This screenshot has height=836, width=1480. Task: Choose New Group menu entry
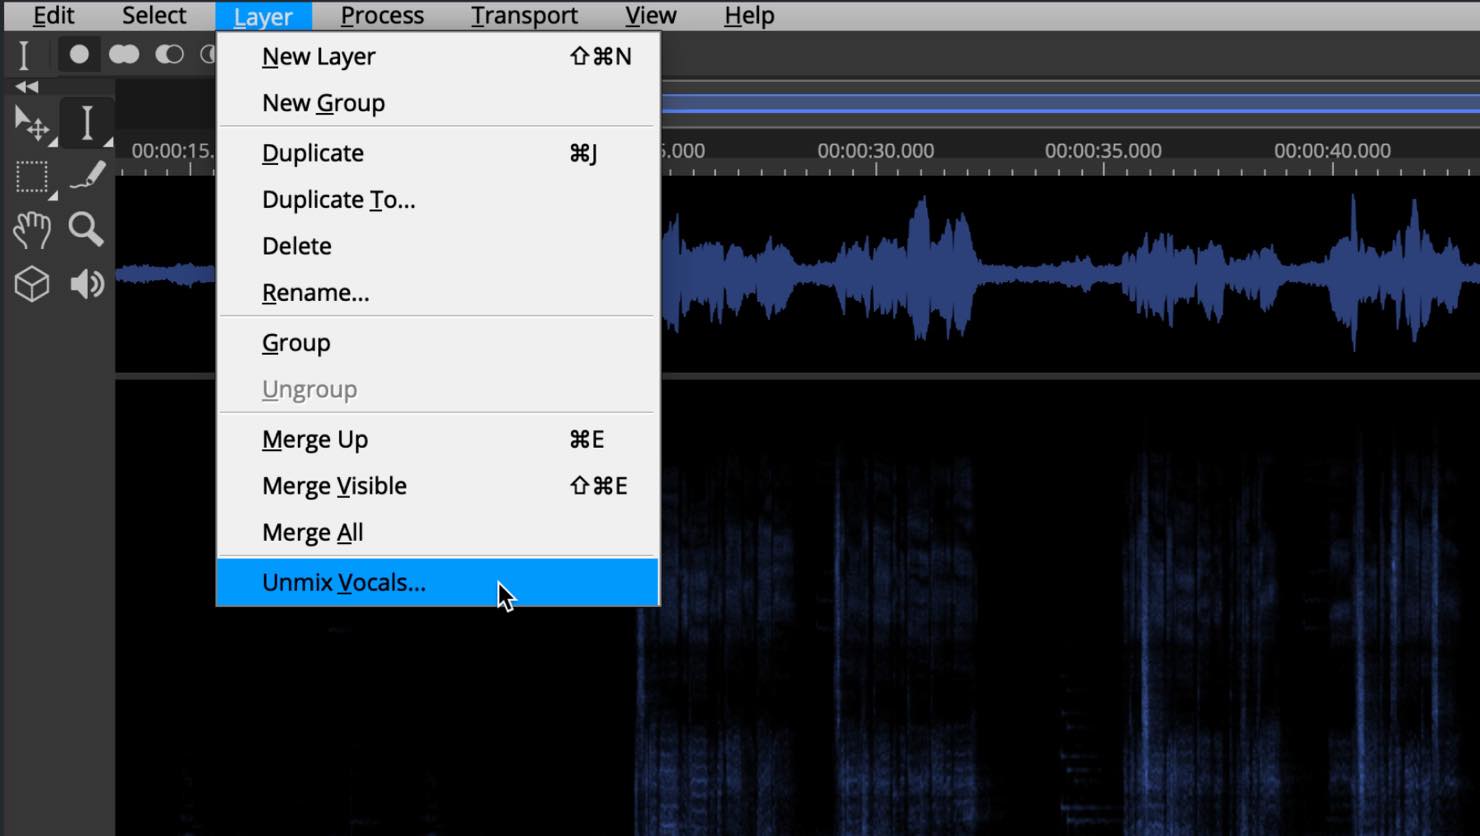(x=438, y=103)
